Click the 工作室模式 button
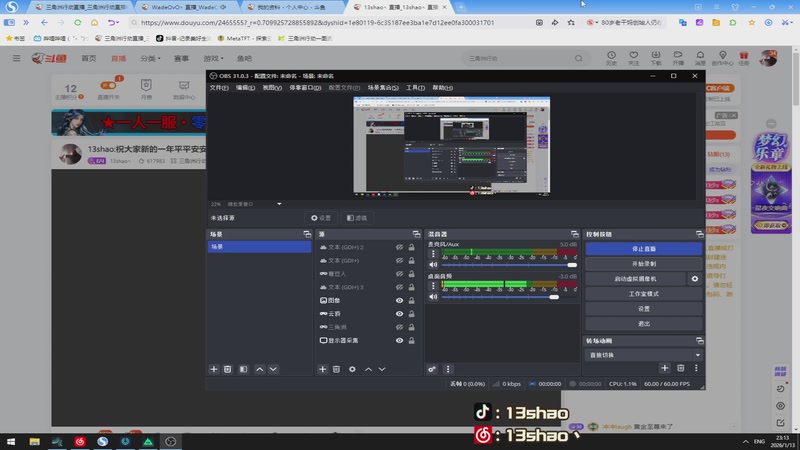Screen dimensions: 800x450 coord(643,294)
